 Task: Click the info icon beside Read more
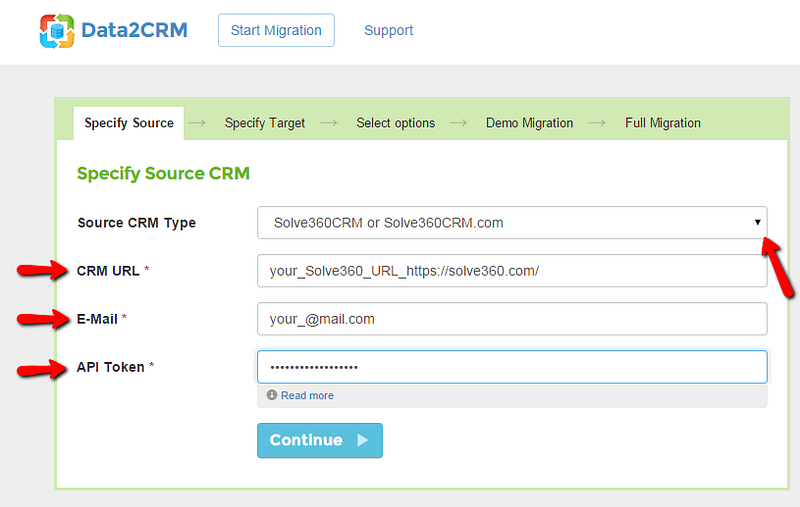click(272, 395)
